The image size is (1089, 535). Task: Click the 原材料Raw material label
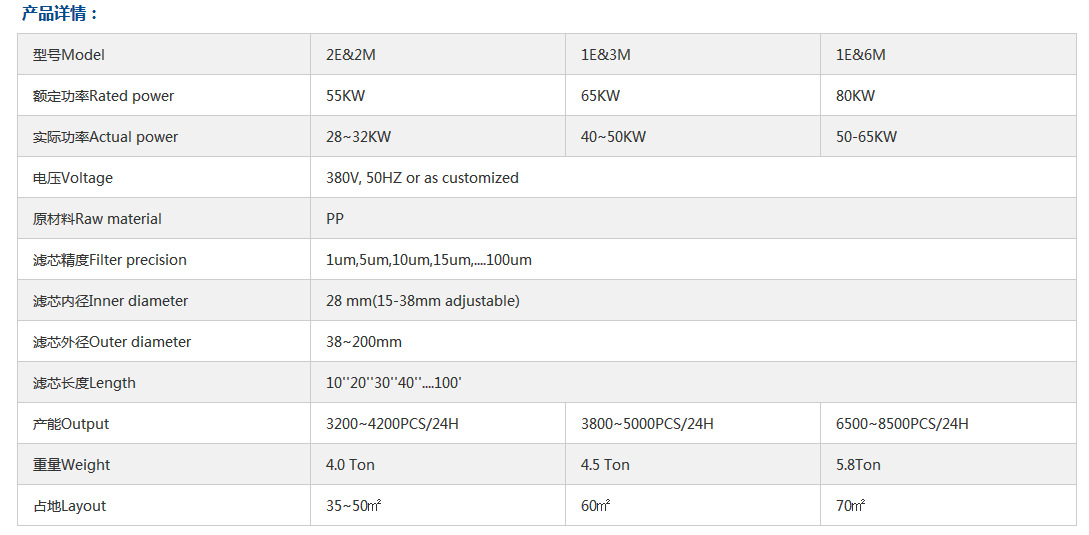click(97, 219)
